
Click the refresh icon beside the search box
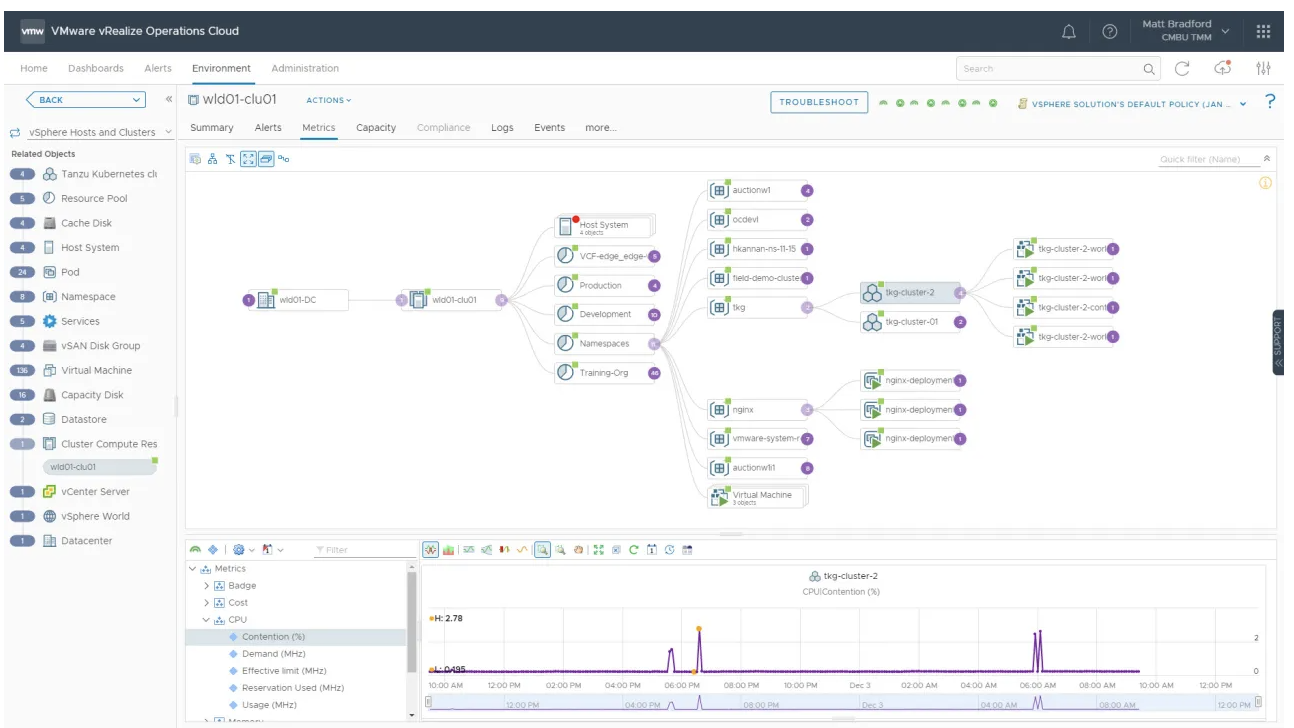tap(1182, 68)
